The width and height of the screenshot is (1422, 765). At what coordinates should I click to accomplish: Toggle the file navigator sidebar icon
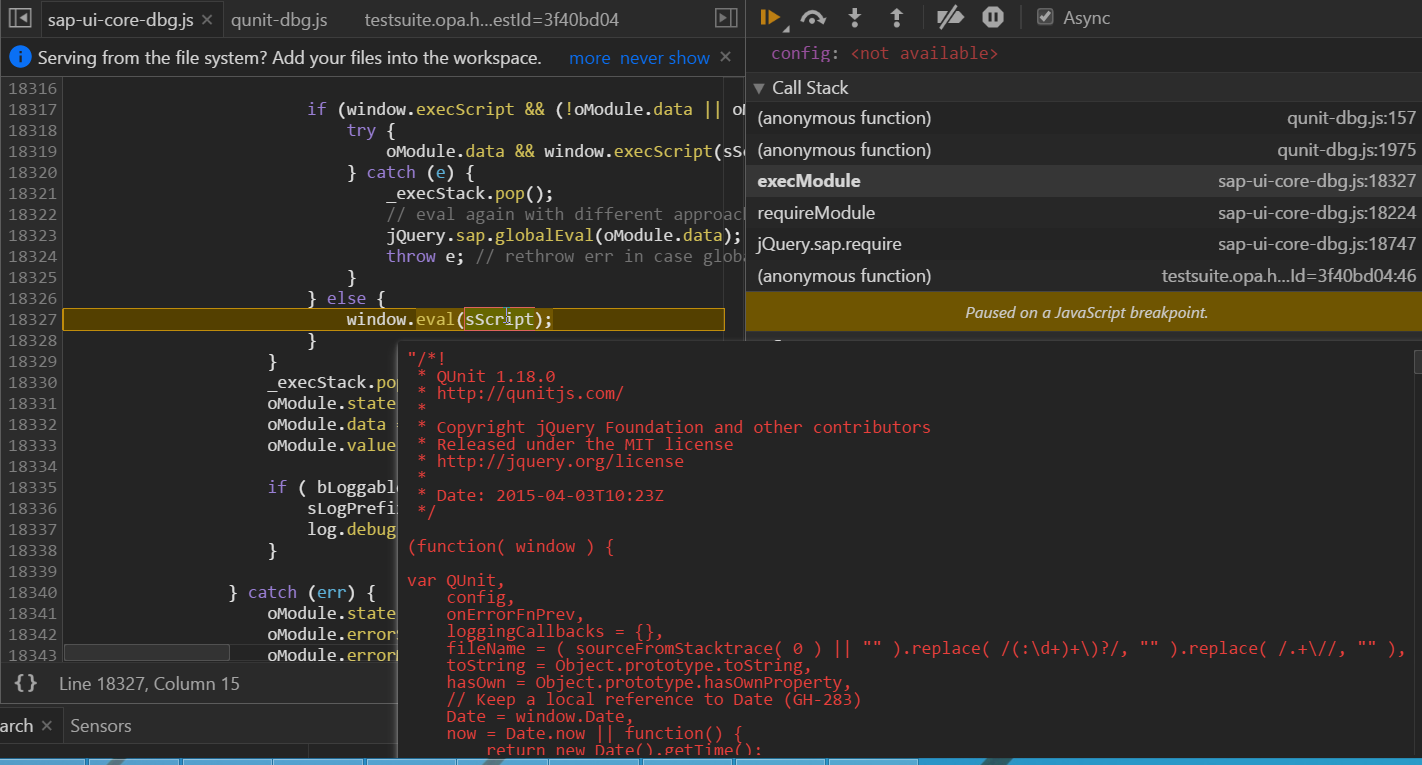[18, 19]
